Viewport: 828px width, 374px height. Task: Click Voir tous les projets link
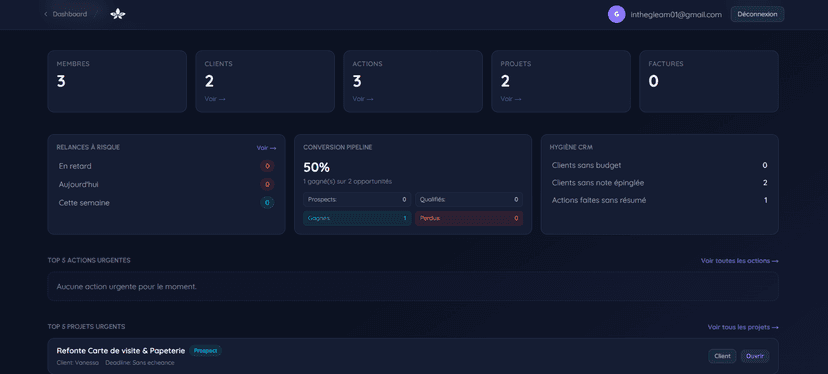pyautogui.click(x=743, y=327)
